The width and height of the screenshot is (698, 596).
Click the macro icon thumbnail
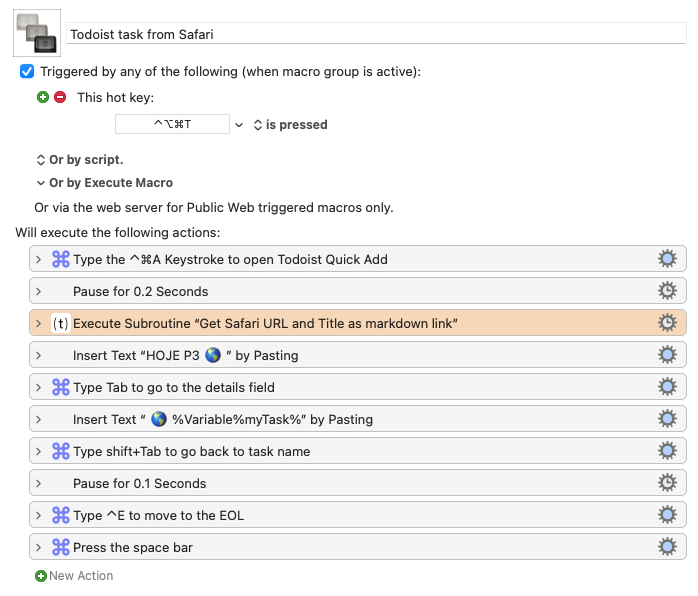click(37, 33)
